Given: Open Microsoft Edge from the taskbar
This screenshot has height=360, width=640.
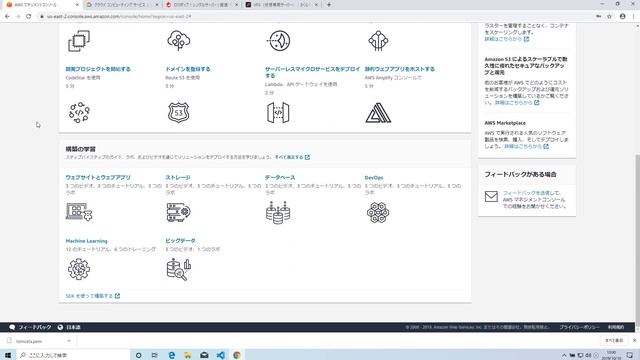Looking at the screenshot, I should 171,355.
